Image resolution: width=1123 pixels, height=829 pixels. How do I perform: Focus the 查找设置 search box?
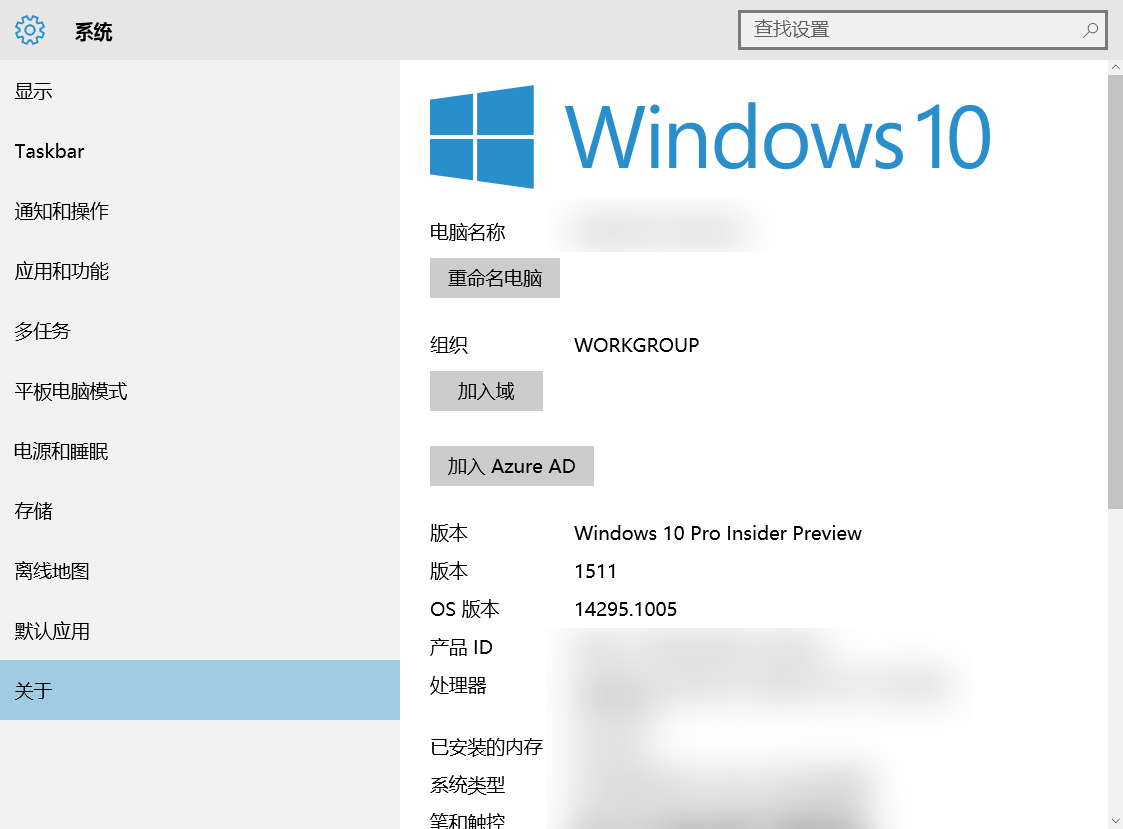910,30
